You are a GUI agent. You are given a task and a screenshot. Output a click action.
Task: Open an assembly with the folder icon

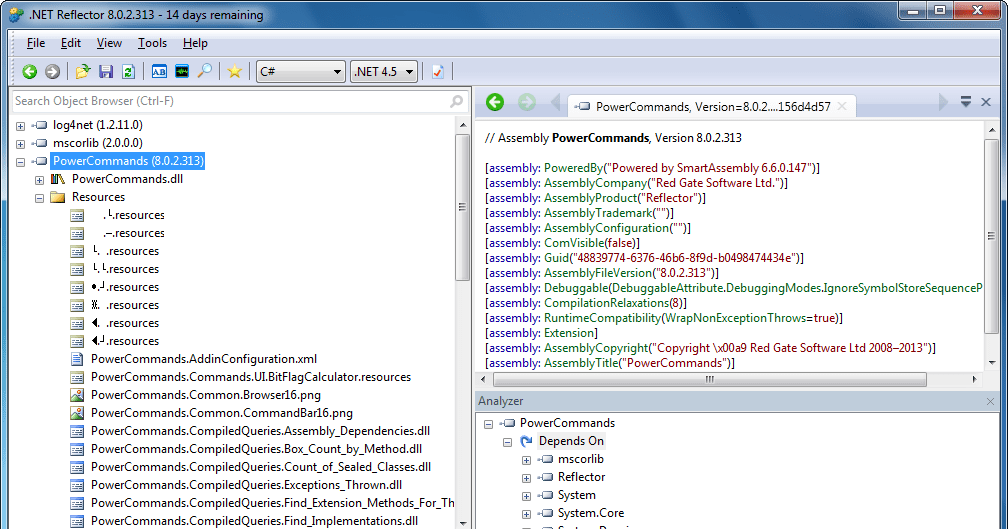tap(82, 71)
